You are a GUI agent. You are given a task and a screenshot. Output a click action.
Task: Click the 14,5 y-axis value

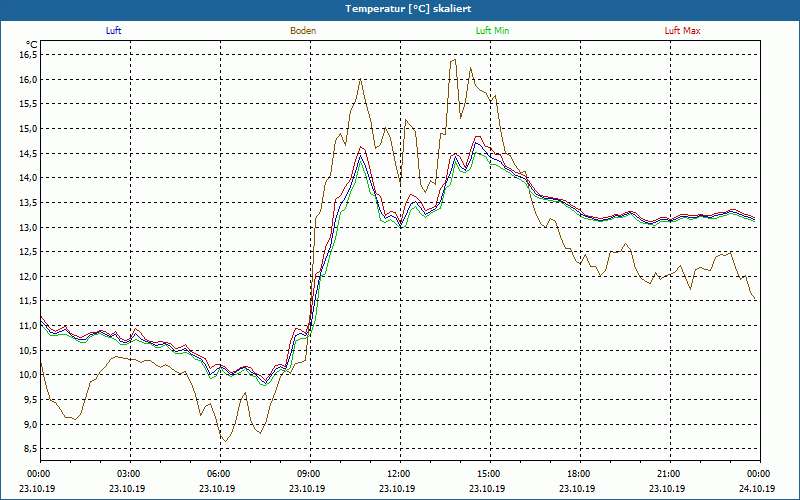click(x=29, y=154)
